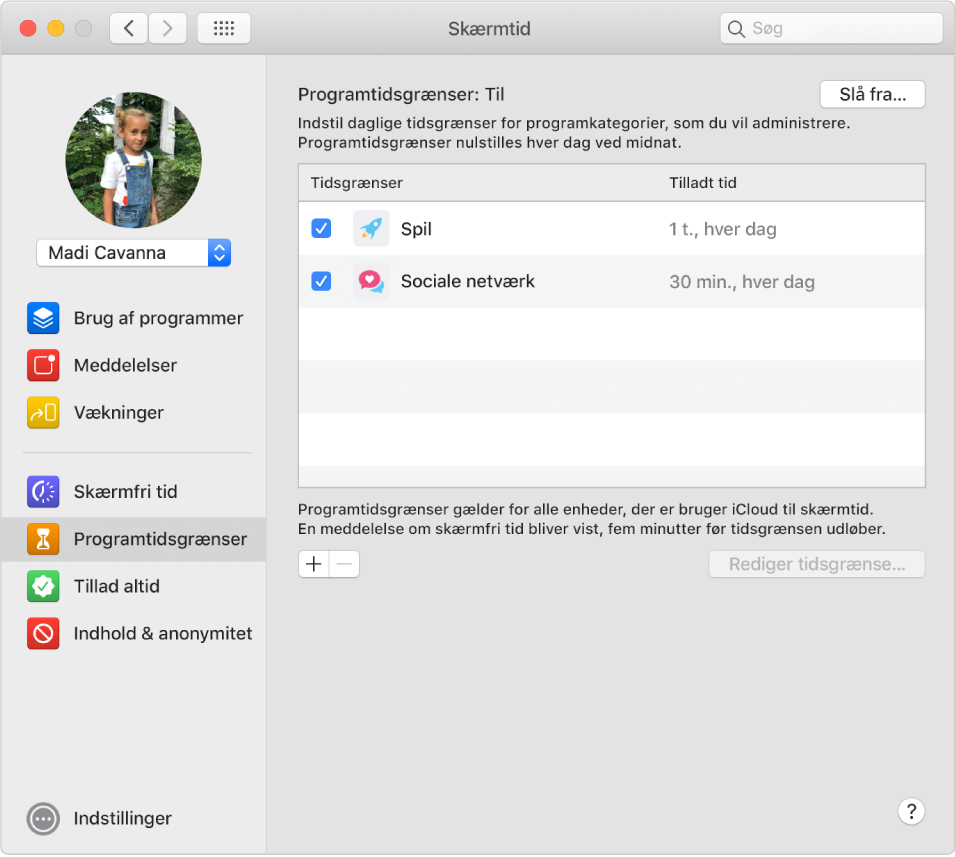Click in the Søg search field

(831, 29)
